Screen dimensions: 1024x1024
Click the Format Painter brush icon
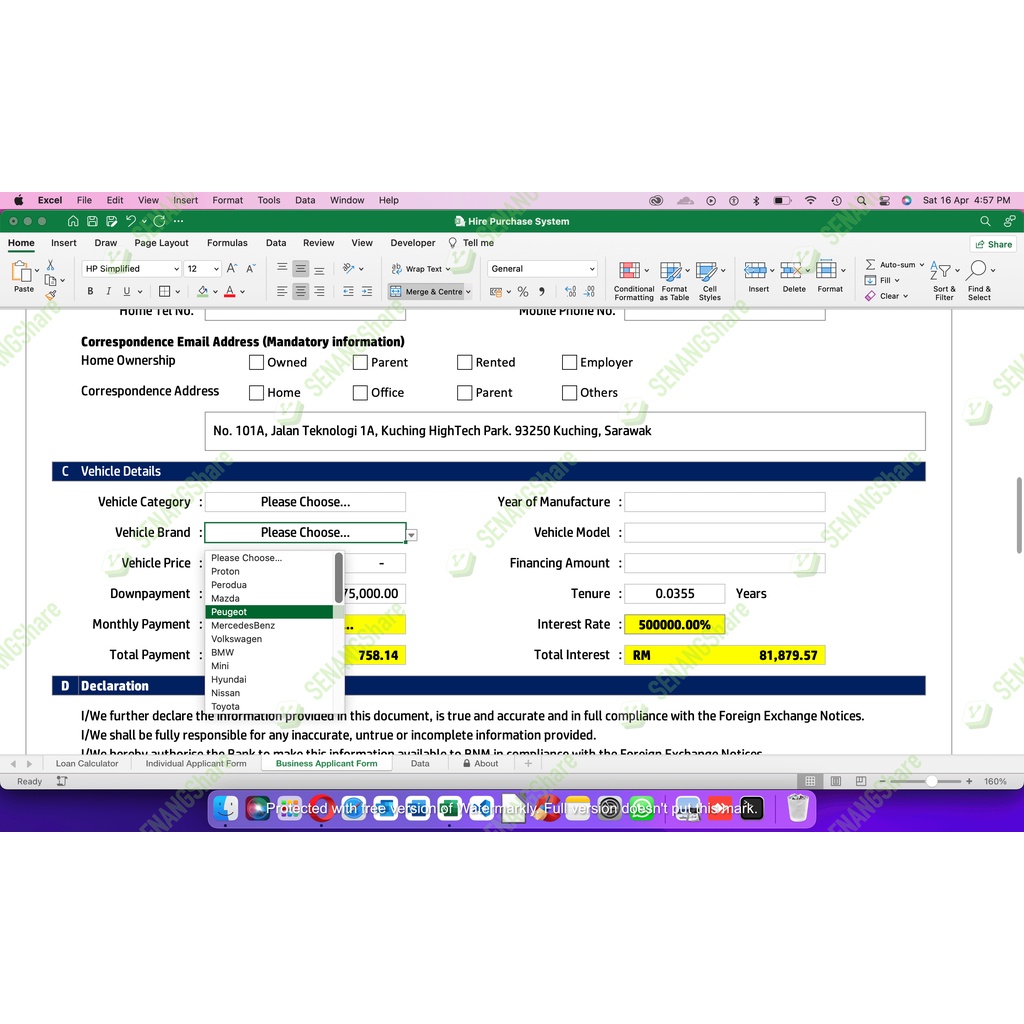pos(51,295)
